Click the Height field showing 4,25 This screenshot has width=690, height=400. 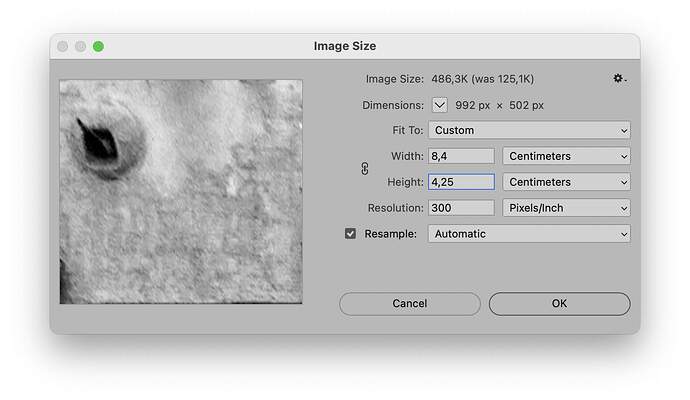pos(461,182)
